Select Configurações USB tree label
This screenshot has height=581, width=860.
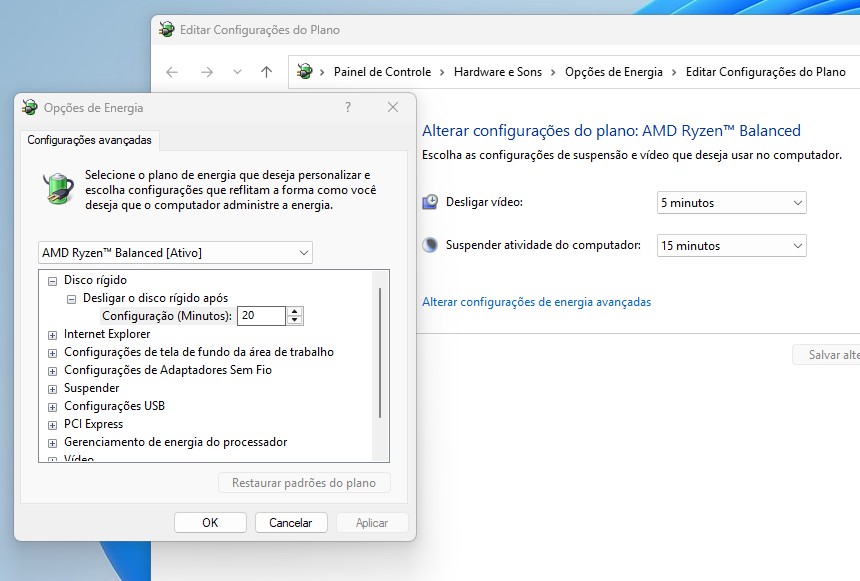[x=114, y=406]
